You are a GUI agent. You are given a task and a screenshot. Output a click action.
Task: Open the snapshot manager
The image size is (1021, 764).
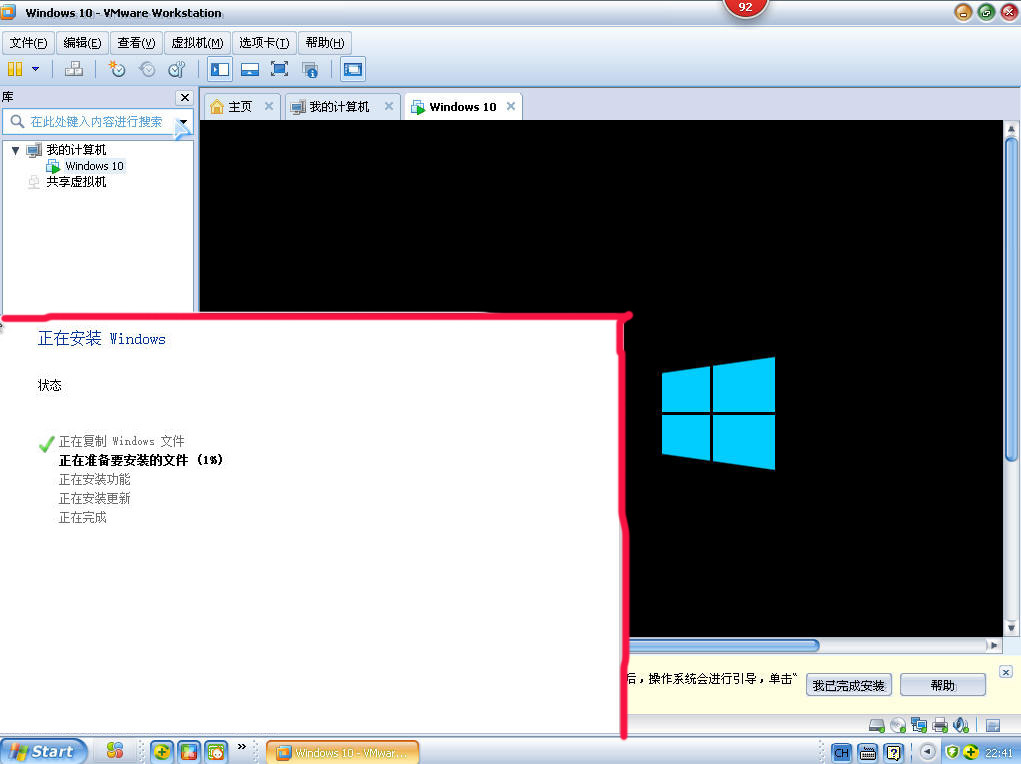coord(177,69)
